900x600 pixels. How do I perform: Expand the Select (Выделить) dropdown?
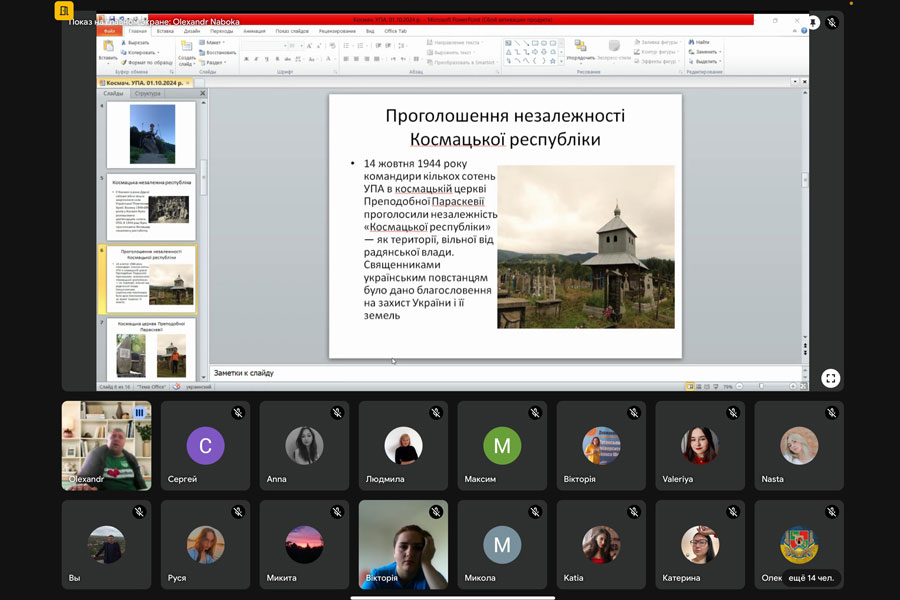point(706,61)
